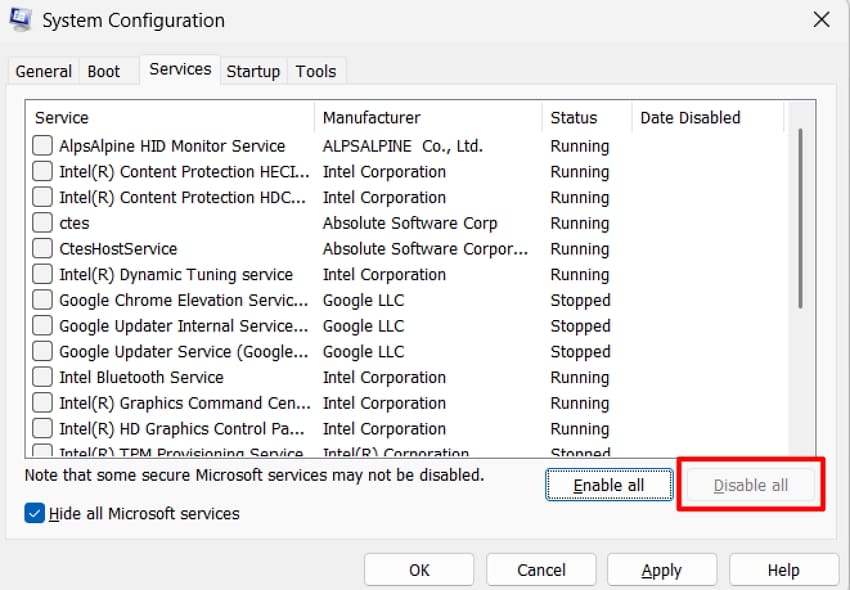Open the Boot tab

tap(102, 71)
